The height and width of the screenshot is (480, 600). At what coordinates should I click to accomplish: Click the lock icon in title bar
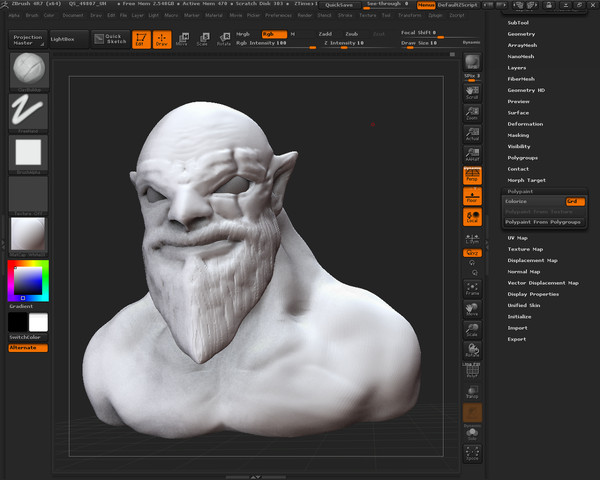pos(549,5)
